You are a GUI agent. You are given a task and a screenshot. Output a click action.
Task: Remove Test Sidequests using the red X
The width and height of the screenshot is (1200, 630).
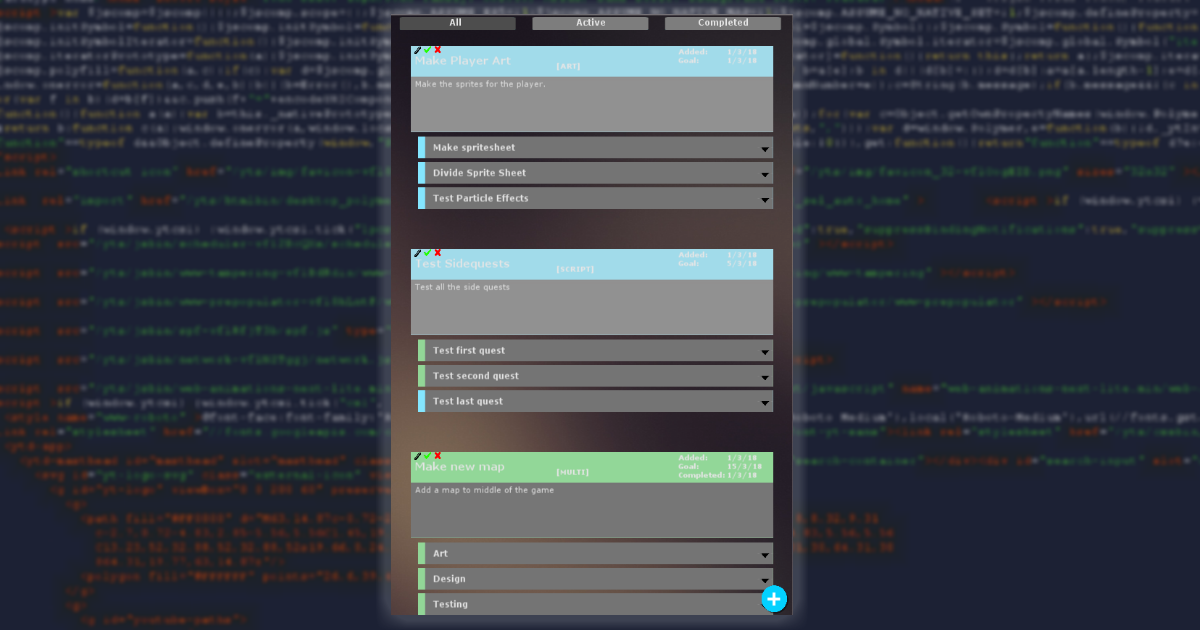point(438,253)
